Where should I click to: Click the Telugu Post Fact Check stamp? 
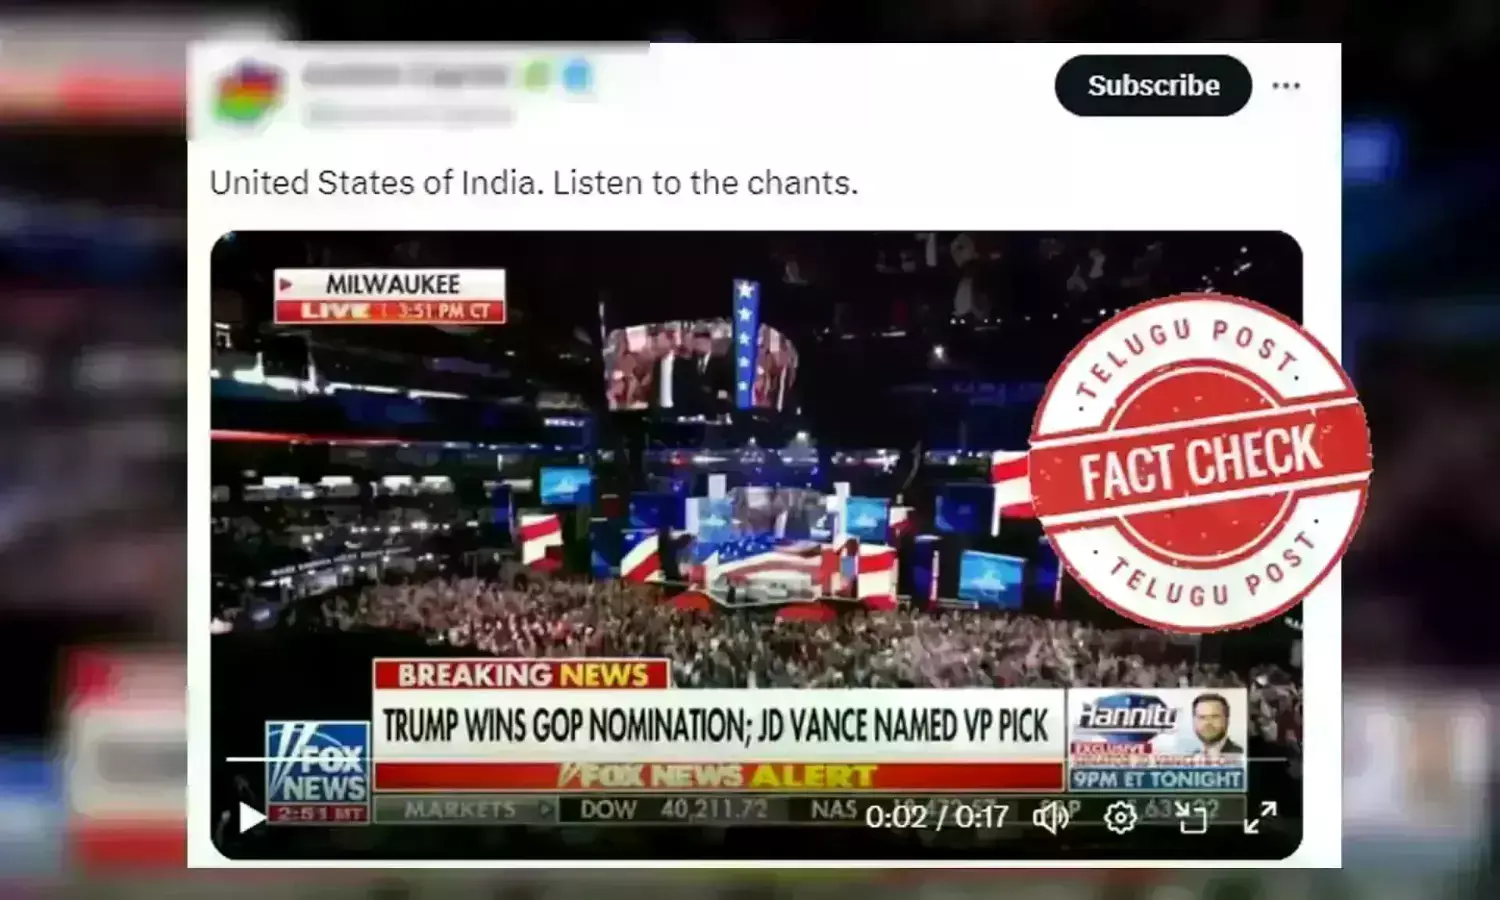coord(1198,464)
